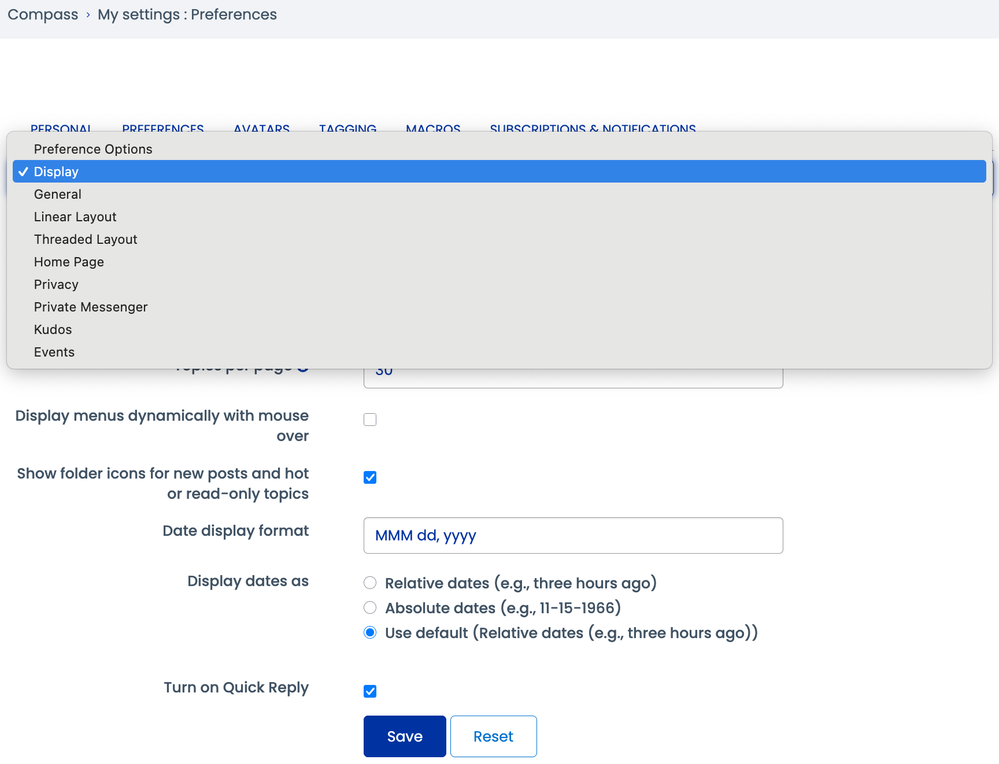Select Linear Layout in the dropdown

point(75,217)
